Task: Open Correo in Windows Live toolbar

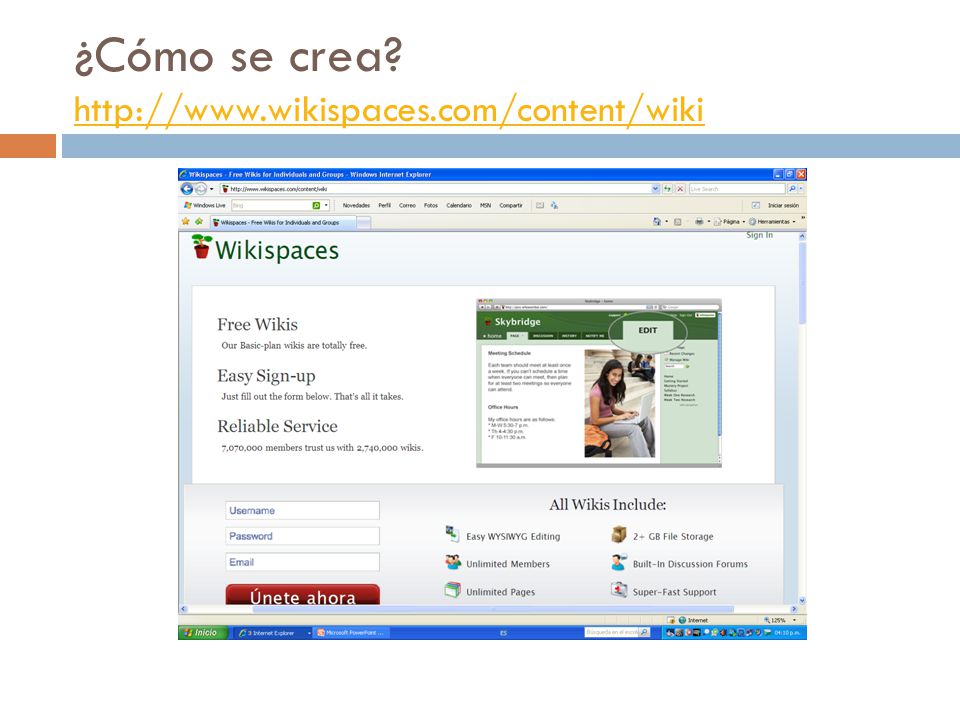Action: click(x=407, y=206)
